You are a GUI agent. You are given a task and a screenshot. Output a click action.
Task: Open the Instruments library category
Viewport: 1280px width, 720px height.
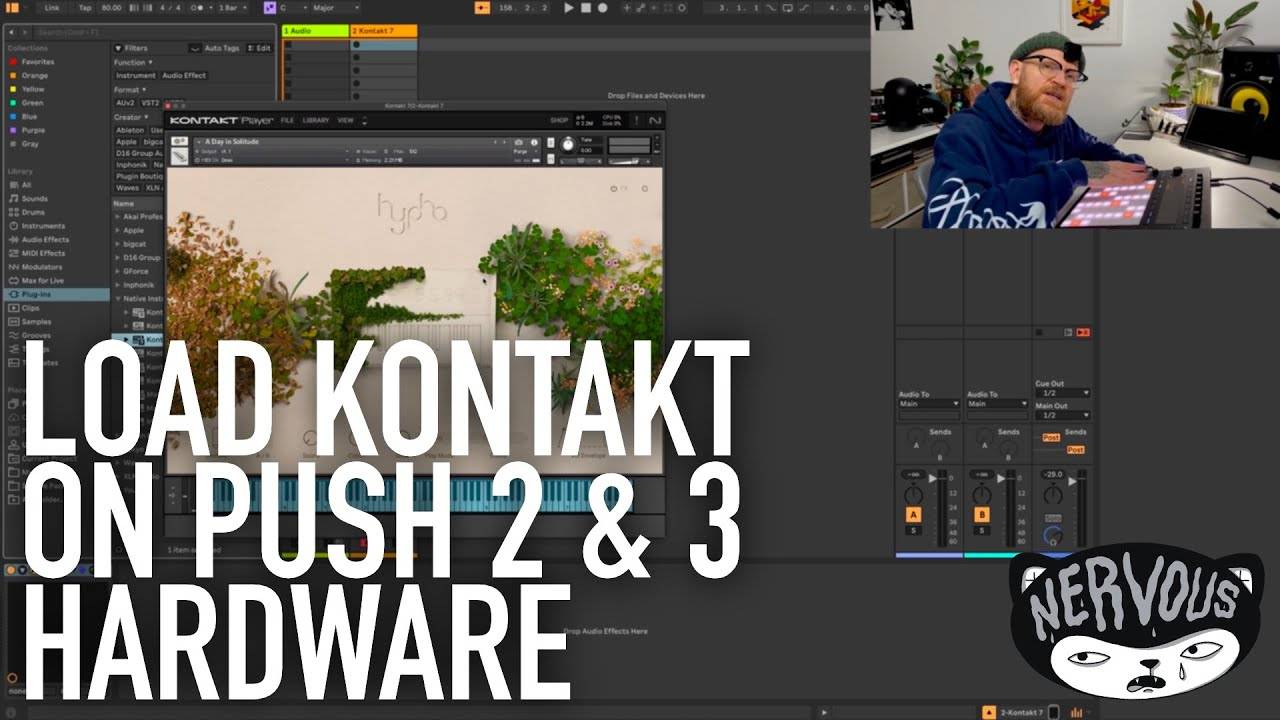click(43, 226)
